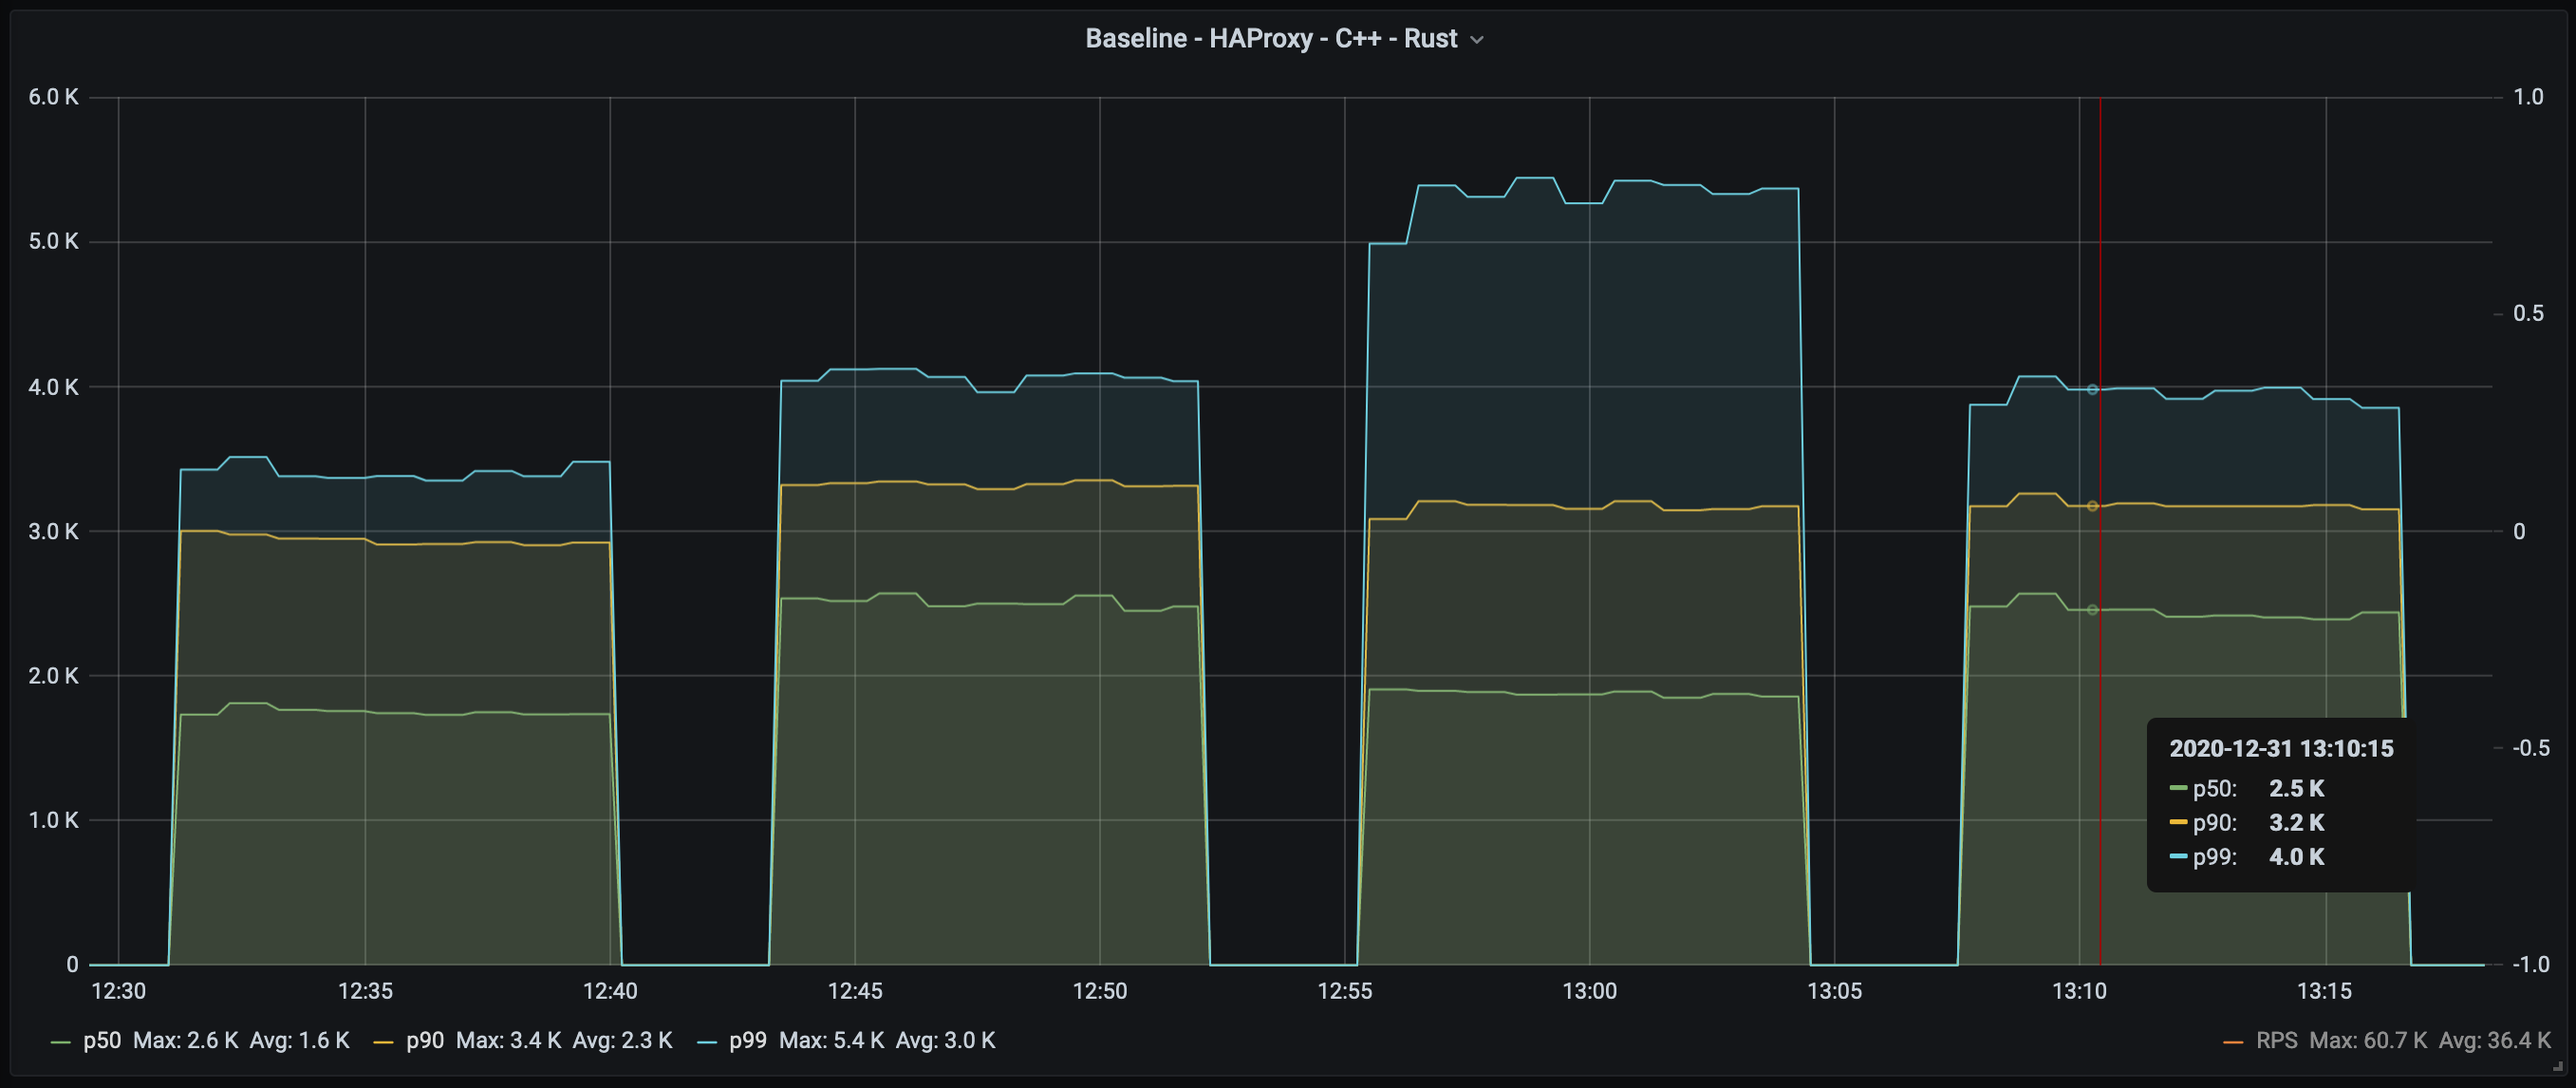Click the p99 Avg: 3.0 K legend value
This screenshot has height=1088, width=2576.
pyautogui.click(x=945, y=1040)
